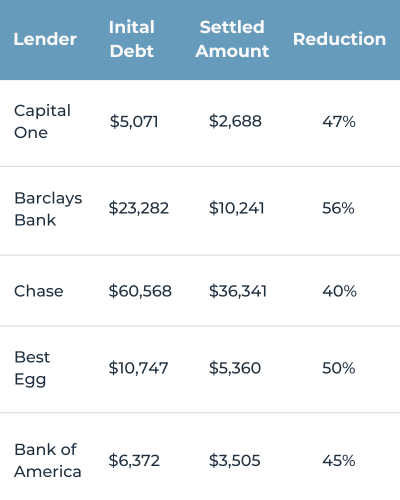Select the Chase lender cell
The width and height of the screenshot is (400, 500).
pyautogui.click(x=39, y=291)
